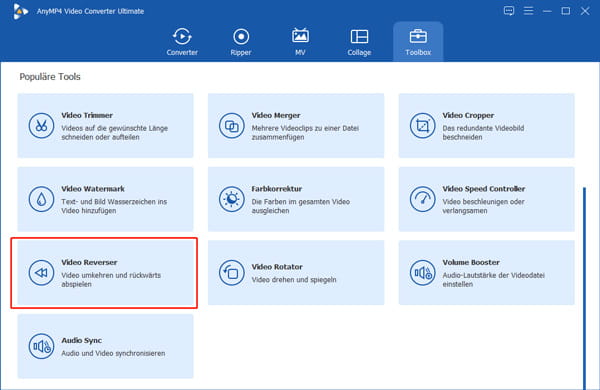Viewport: 600px width, 390px height.
Task: Open the Audio Sync icon
Action: pyautogui.click(x=41, y=346)
